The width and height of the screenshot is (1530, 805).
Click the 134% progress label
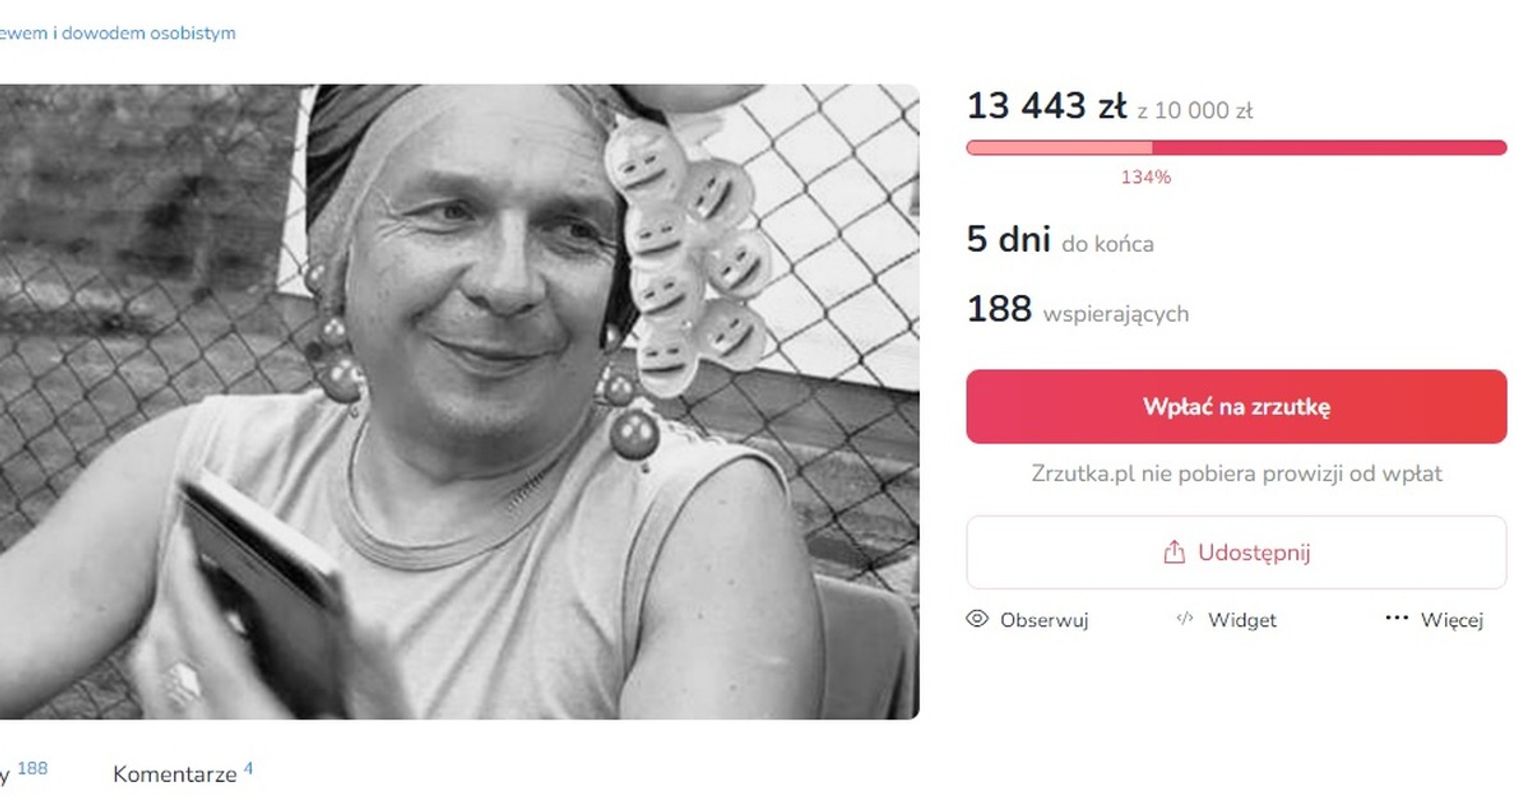(x=1146, y=177)
